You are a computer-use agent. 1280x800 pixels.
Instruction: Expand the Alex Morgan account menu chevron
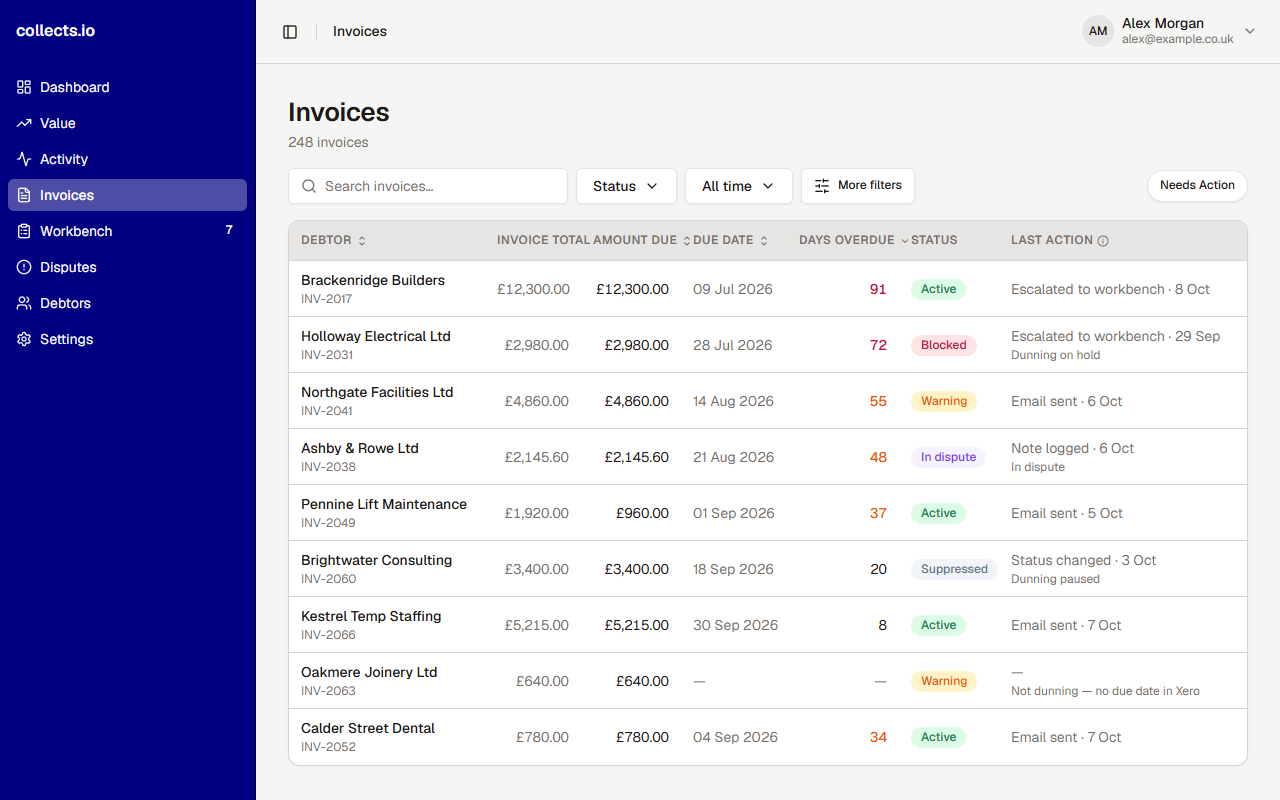[x=1250, y=31]
